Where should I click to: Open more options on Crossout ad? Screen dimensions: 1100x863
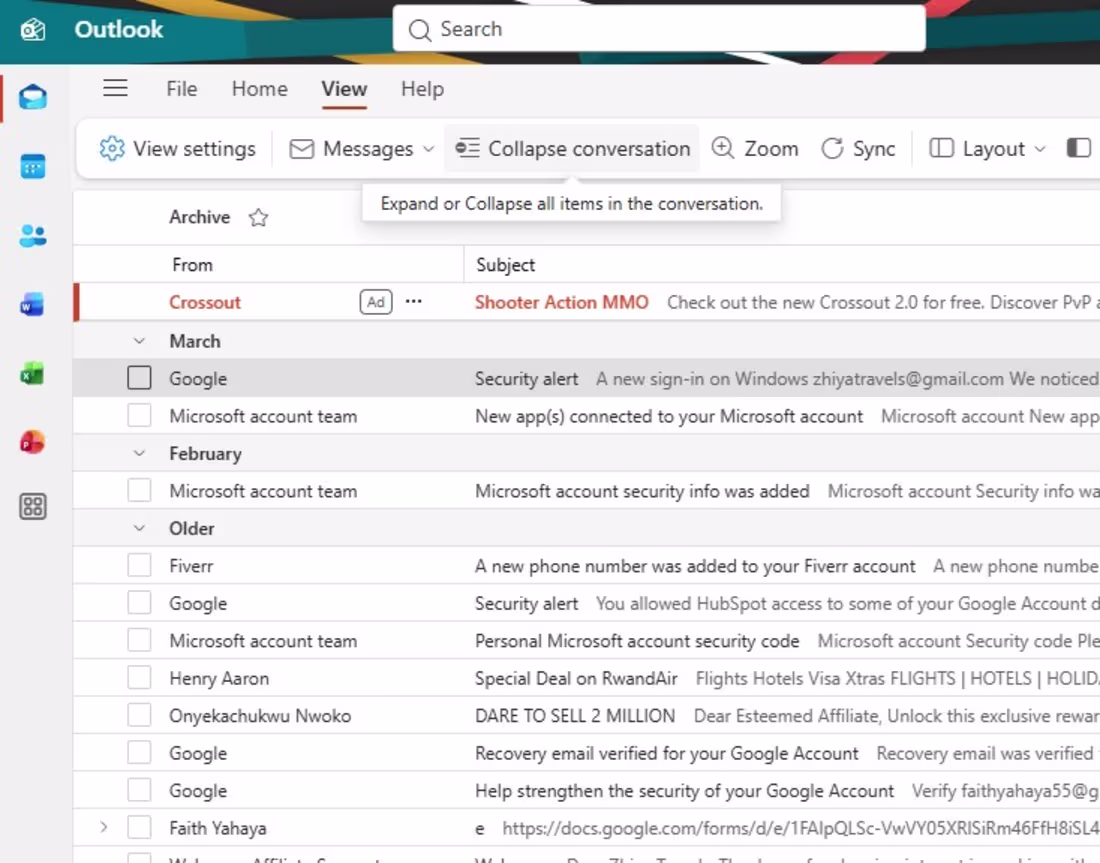414,302
